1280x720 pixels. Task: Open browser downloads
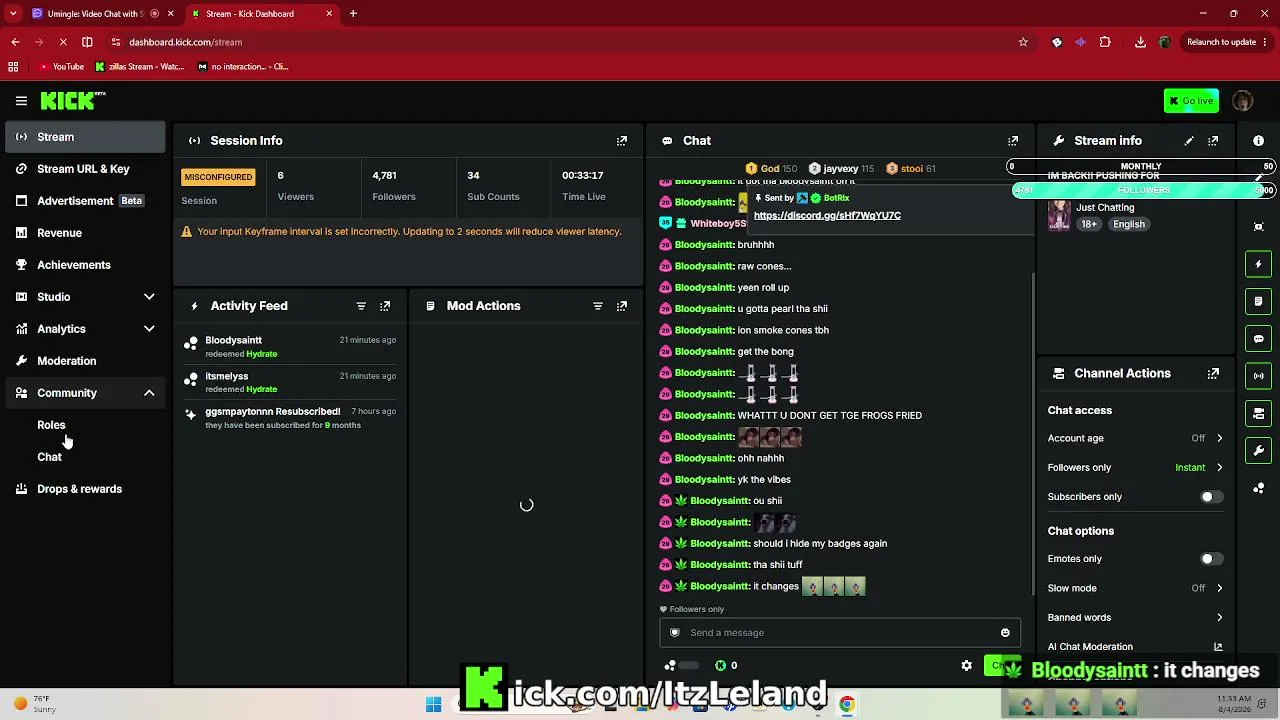[1140, 42]
